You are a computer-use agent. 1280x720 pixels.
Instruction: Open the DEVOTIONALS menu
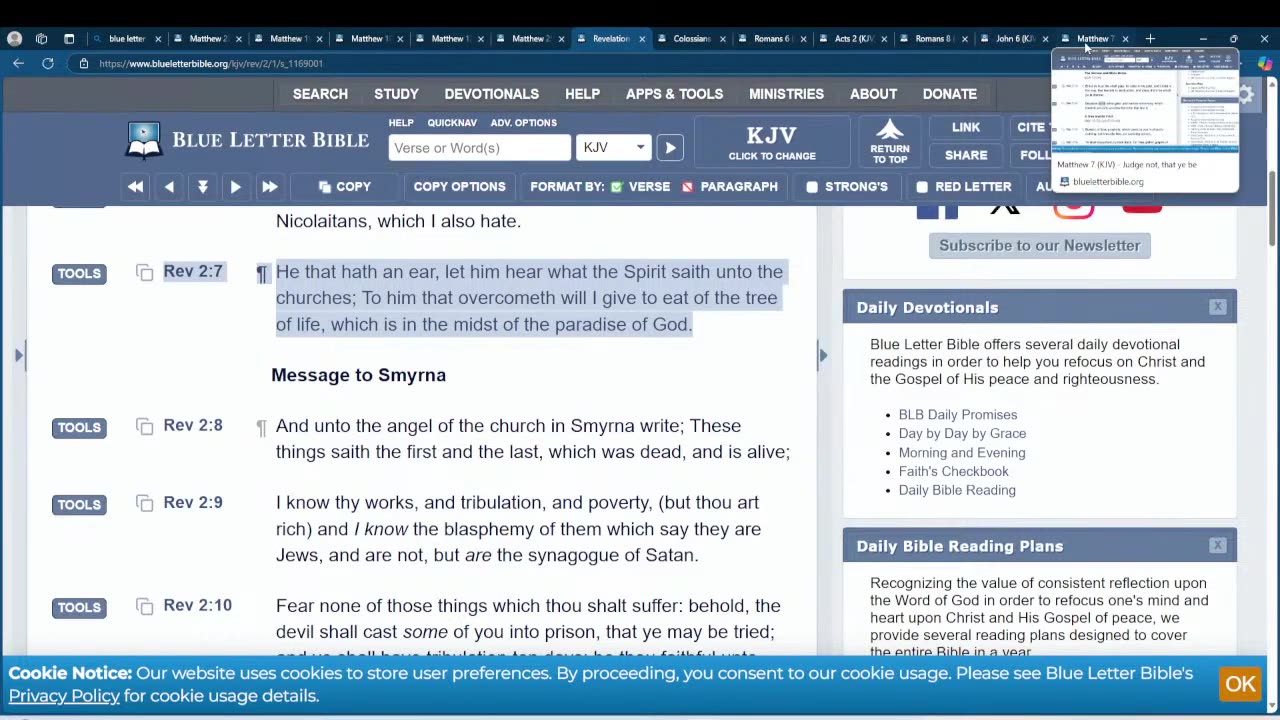click(x=491, y=94)
